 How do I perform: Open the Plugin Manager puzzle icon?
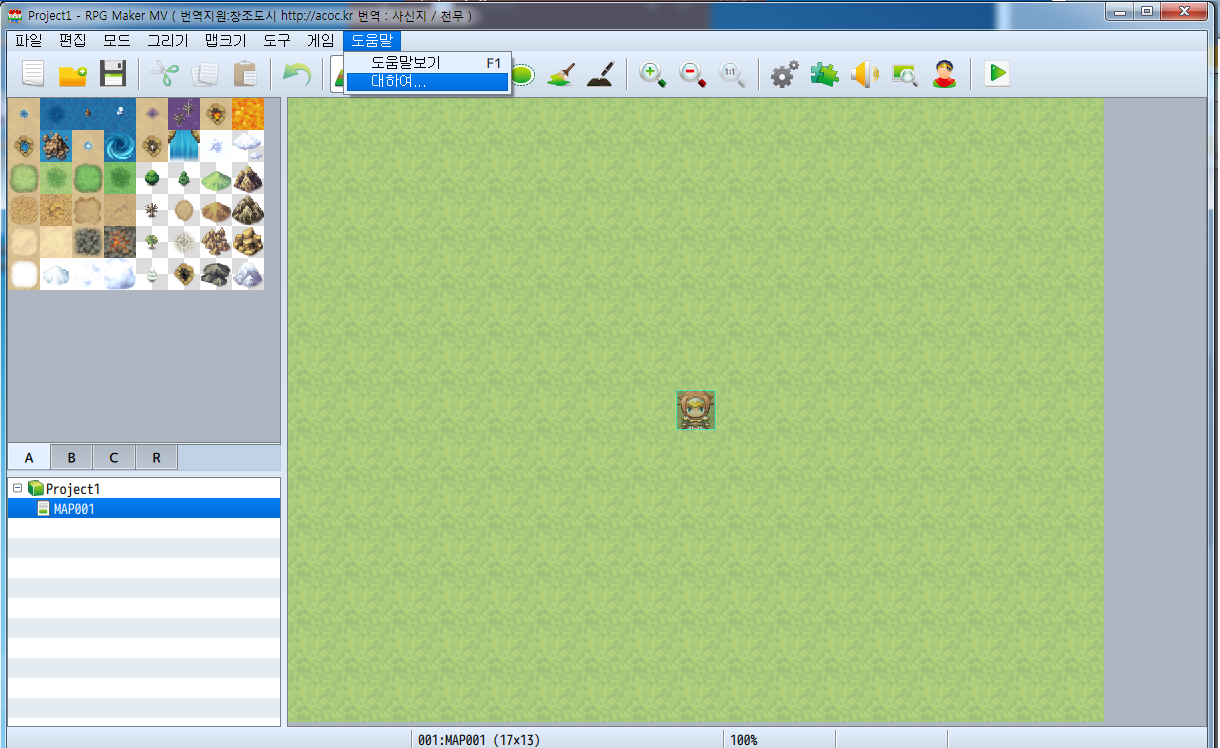[824, 74]
